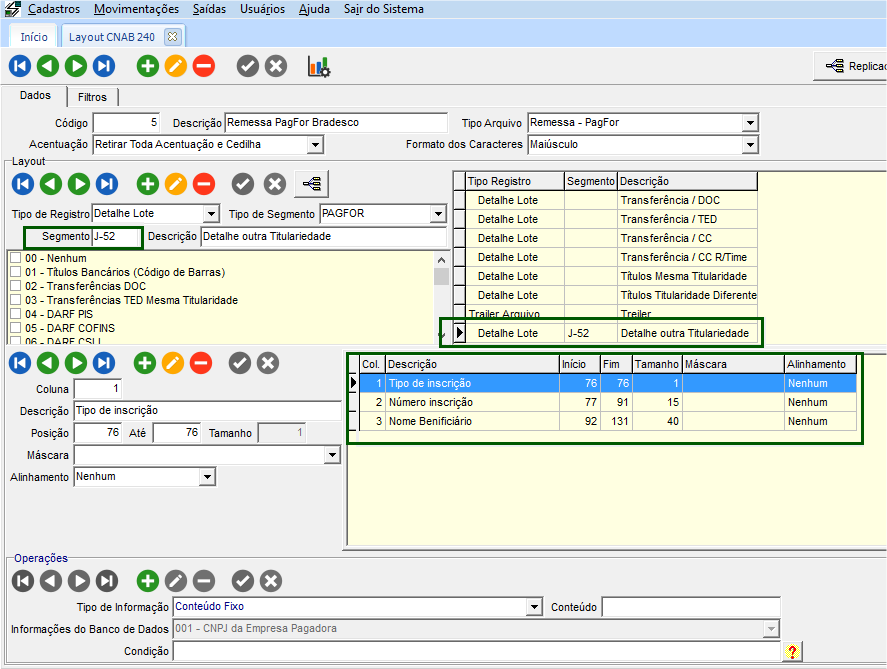Click the chart report icon in top toolbar
Image resolution: width=887 pixels, height=669 pixels.
coord(319,67)
